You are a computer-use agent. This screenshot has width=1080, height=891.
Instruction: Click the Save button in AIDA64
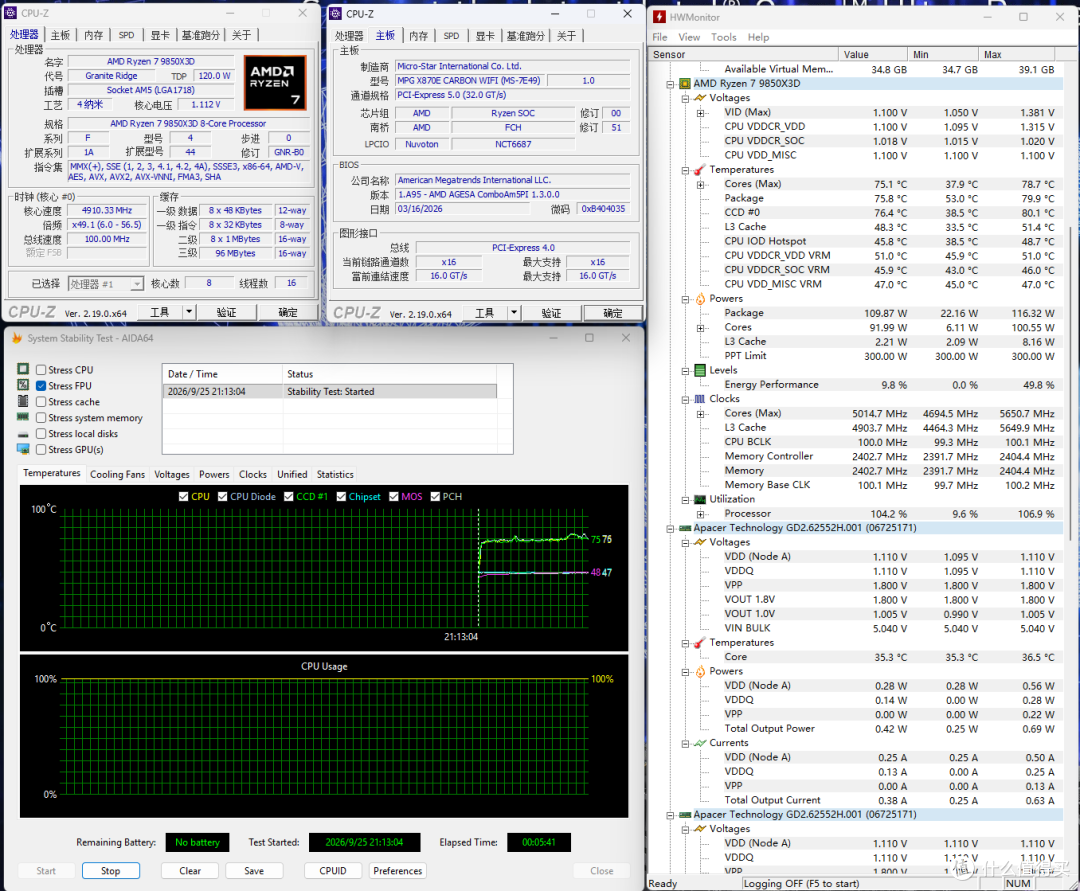[x=254, y=870]
